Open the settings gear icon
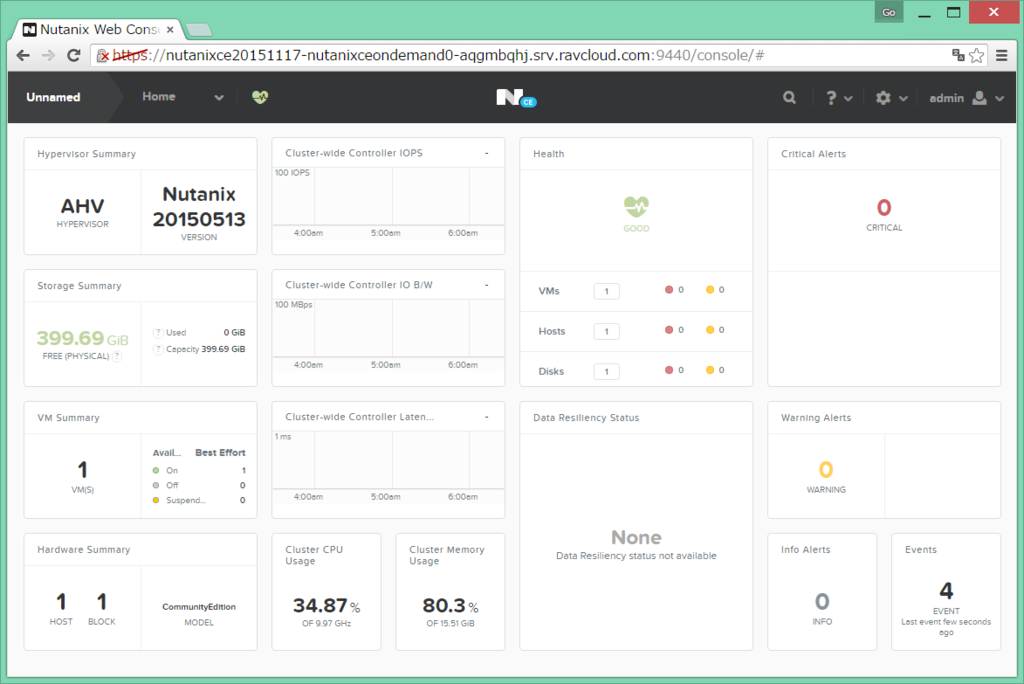This screenshot has height=684, width=1024. click(x=883, y=98)
